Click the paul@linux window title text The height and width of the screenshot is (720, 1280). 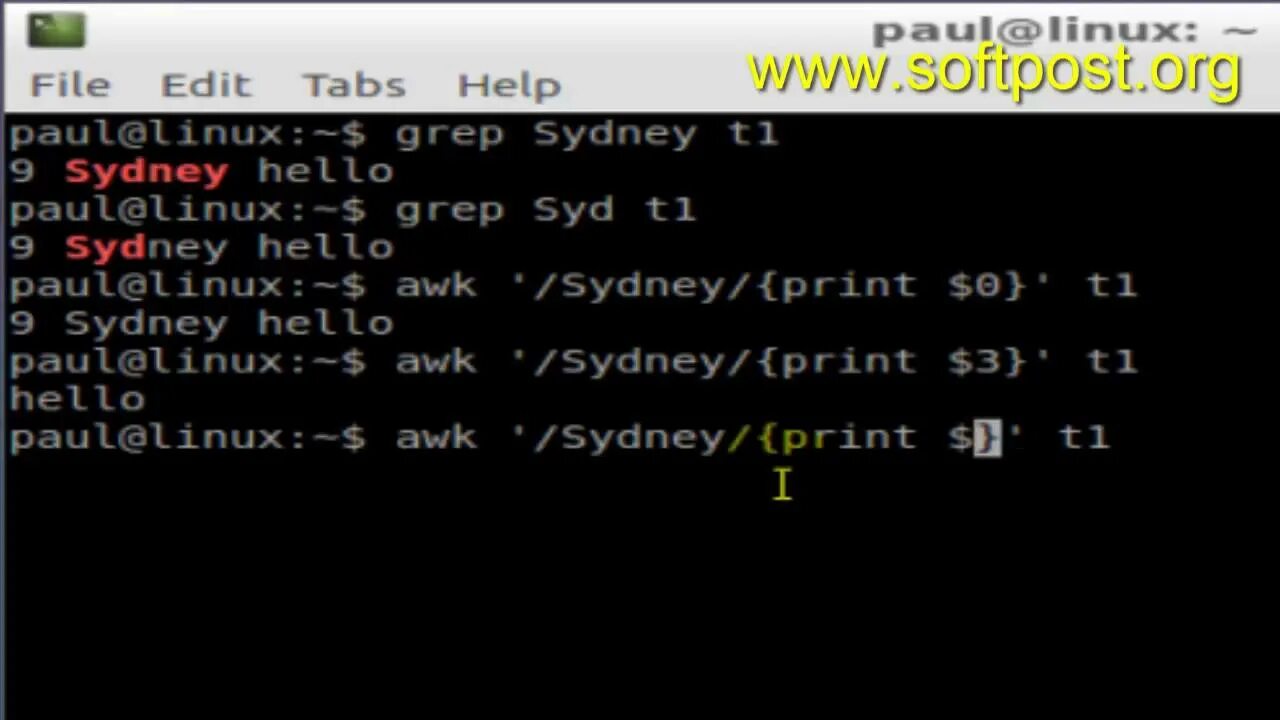1064,31
